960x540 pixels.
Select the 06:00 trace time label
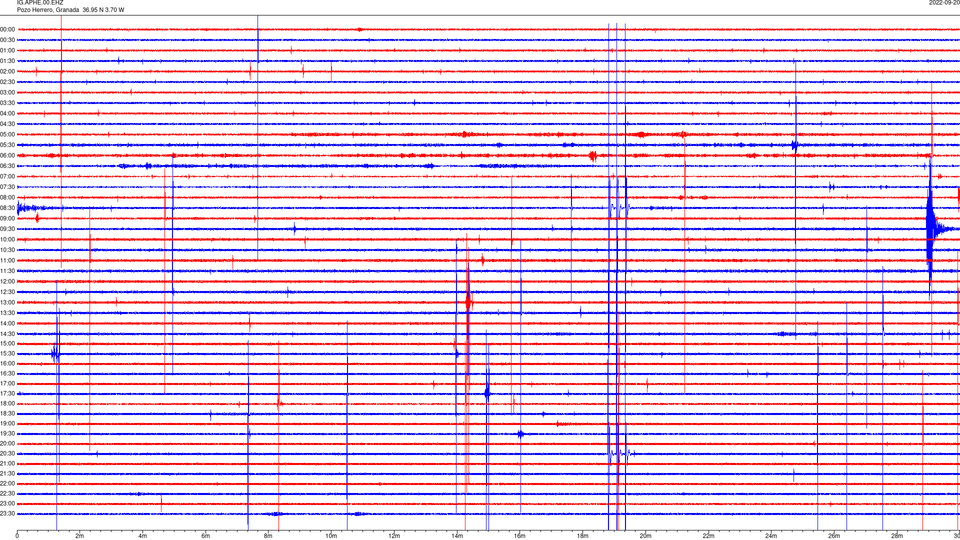tap(7, 156)
